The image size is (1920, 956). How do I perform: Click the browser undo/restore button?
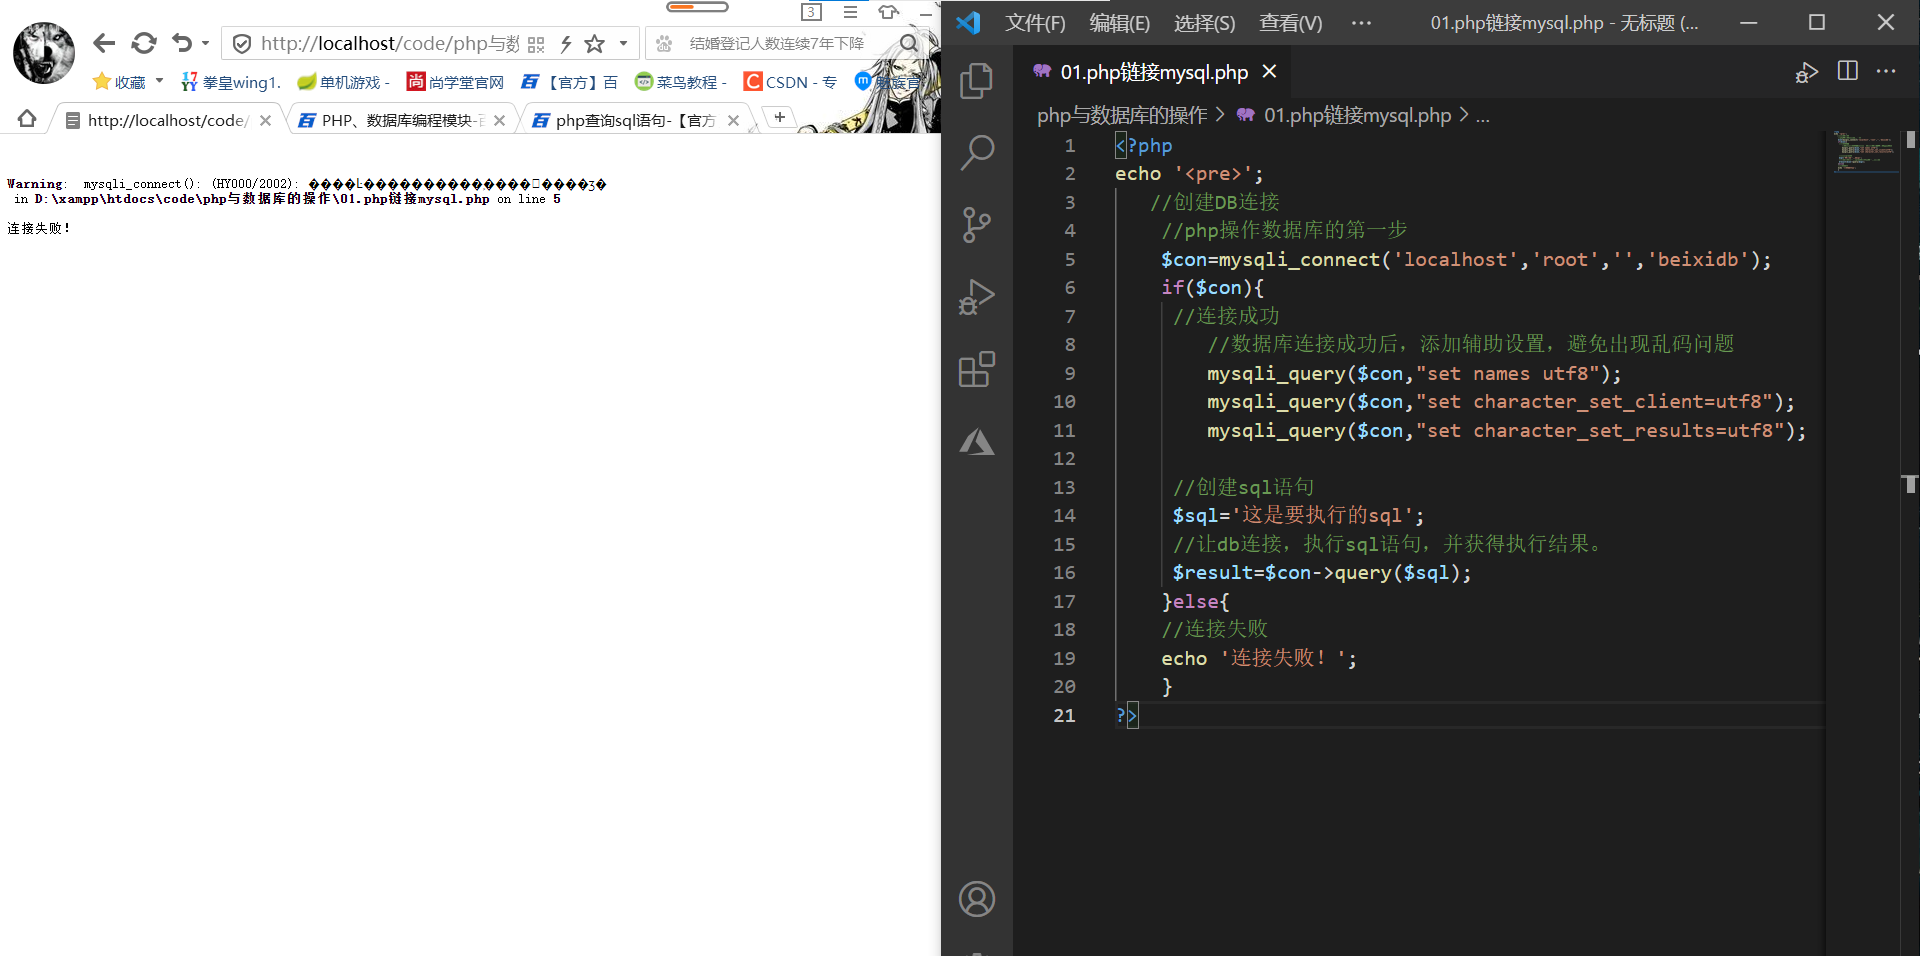coord(182,43)
